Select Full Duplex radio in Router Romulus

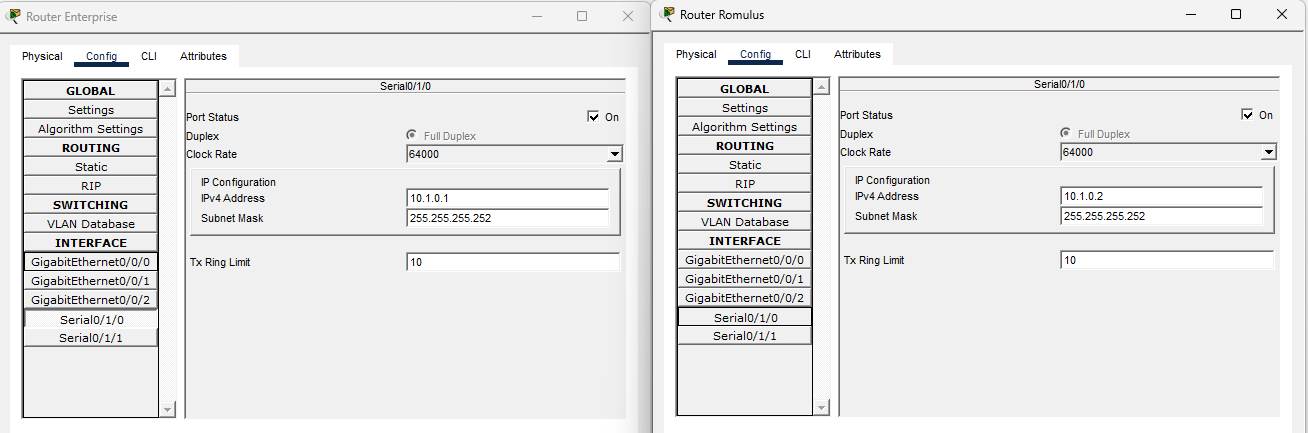pyautogui.click(x=1065, y=133)
